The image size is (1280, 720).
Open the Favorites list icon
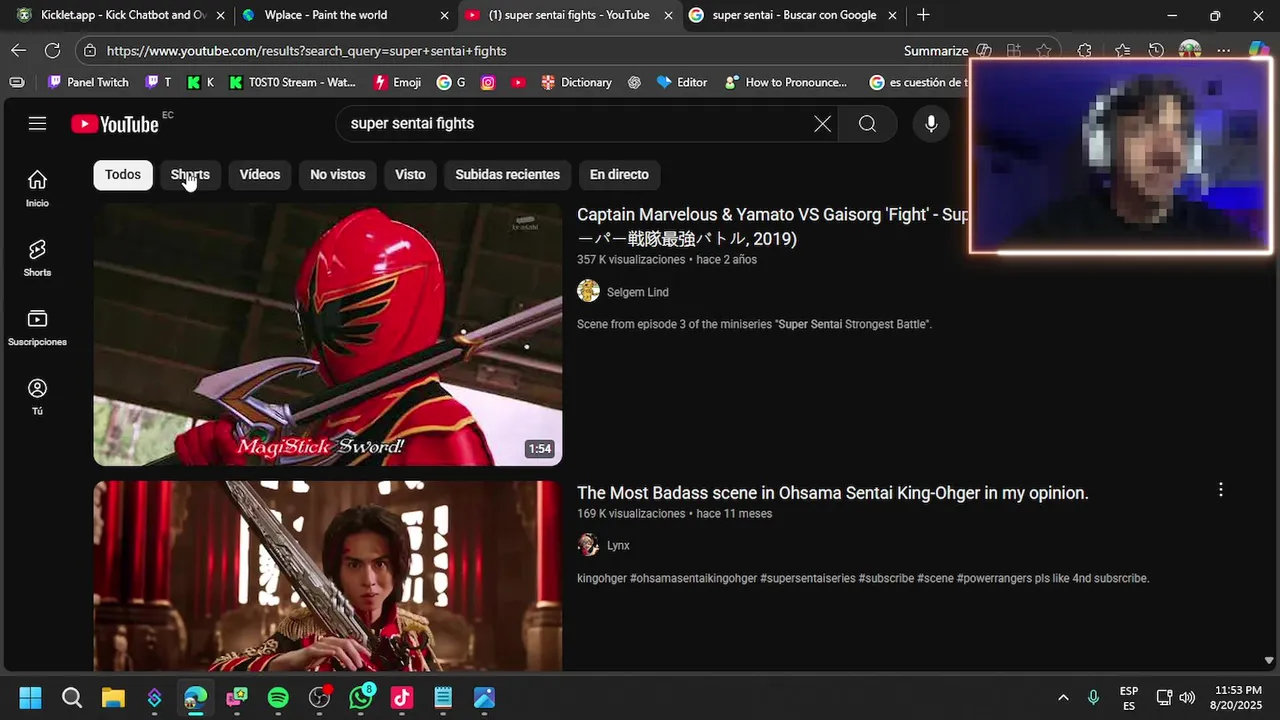coord(1122,50)
